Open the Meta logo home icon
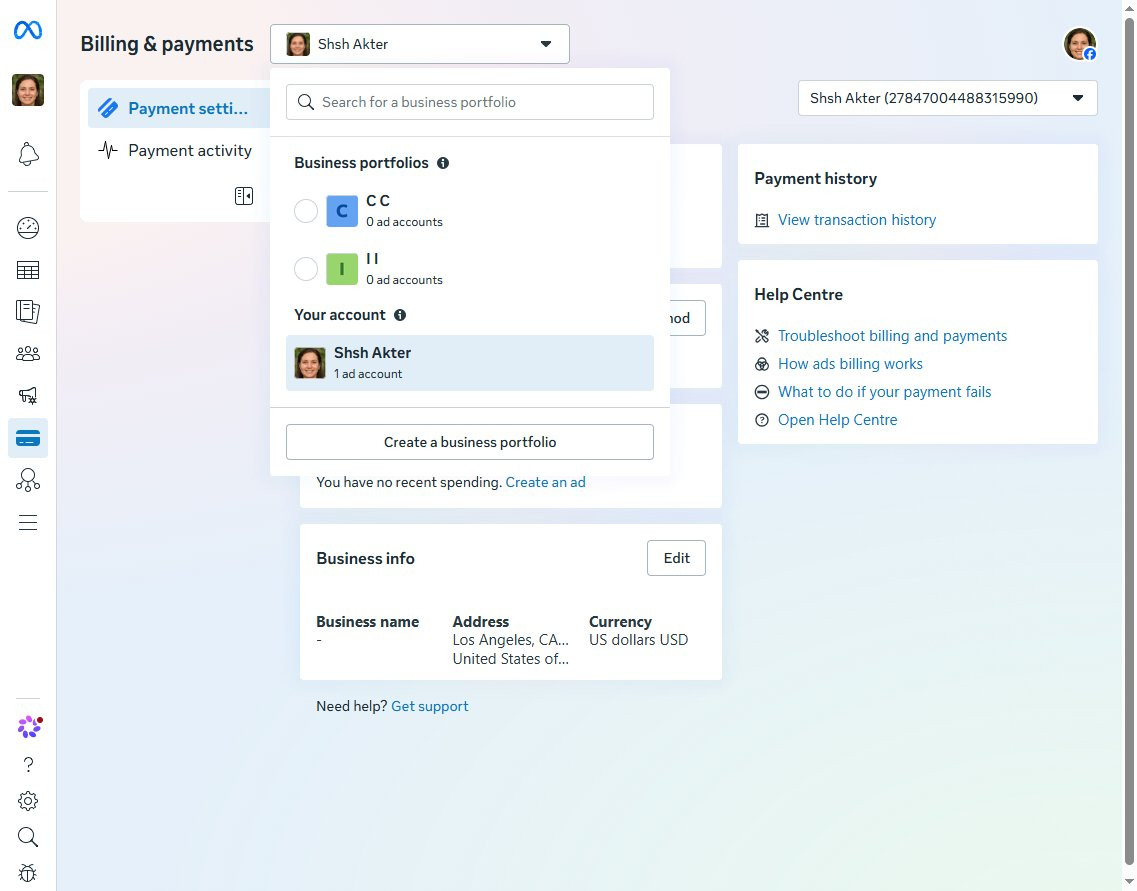1137x891 pixels. [x=28, y=30]
